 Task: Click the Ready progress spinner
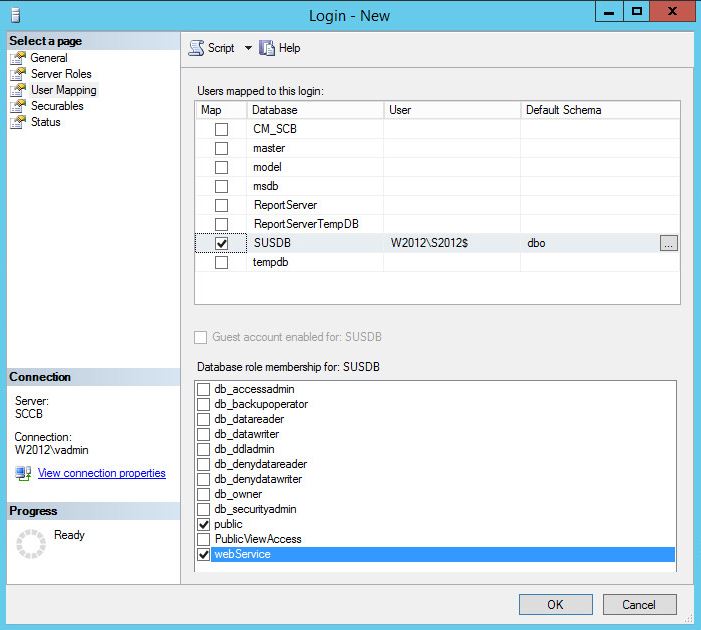[x=31, y=544]
